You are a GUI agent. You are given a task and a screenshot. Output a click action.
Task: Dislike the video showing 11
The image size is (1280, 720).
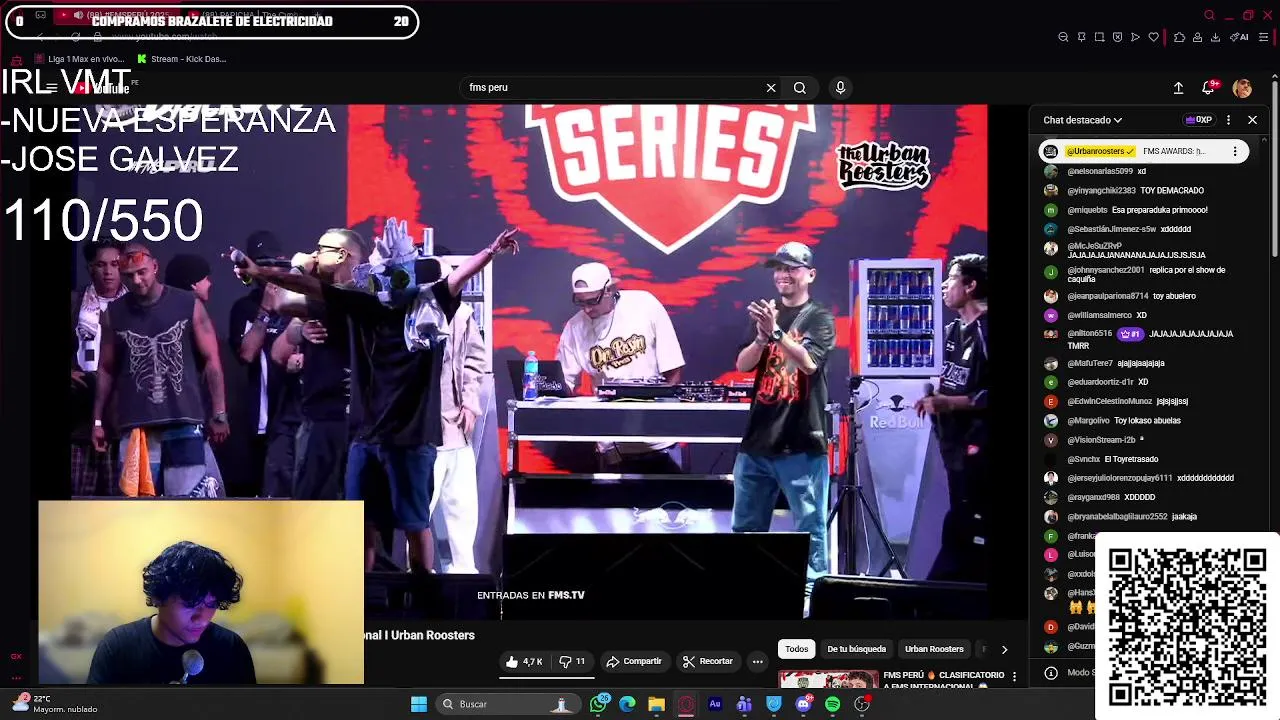click(572, 661)
